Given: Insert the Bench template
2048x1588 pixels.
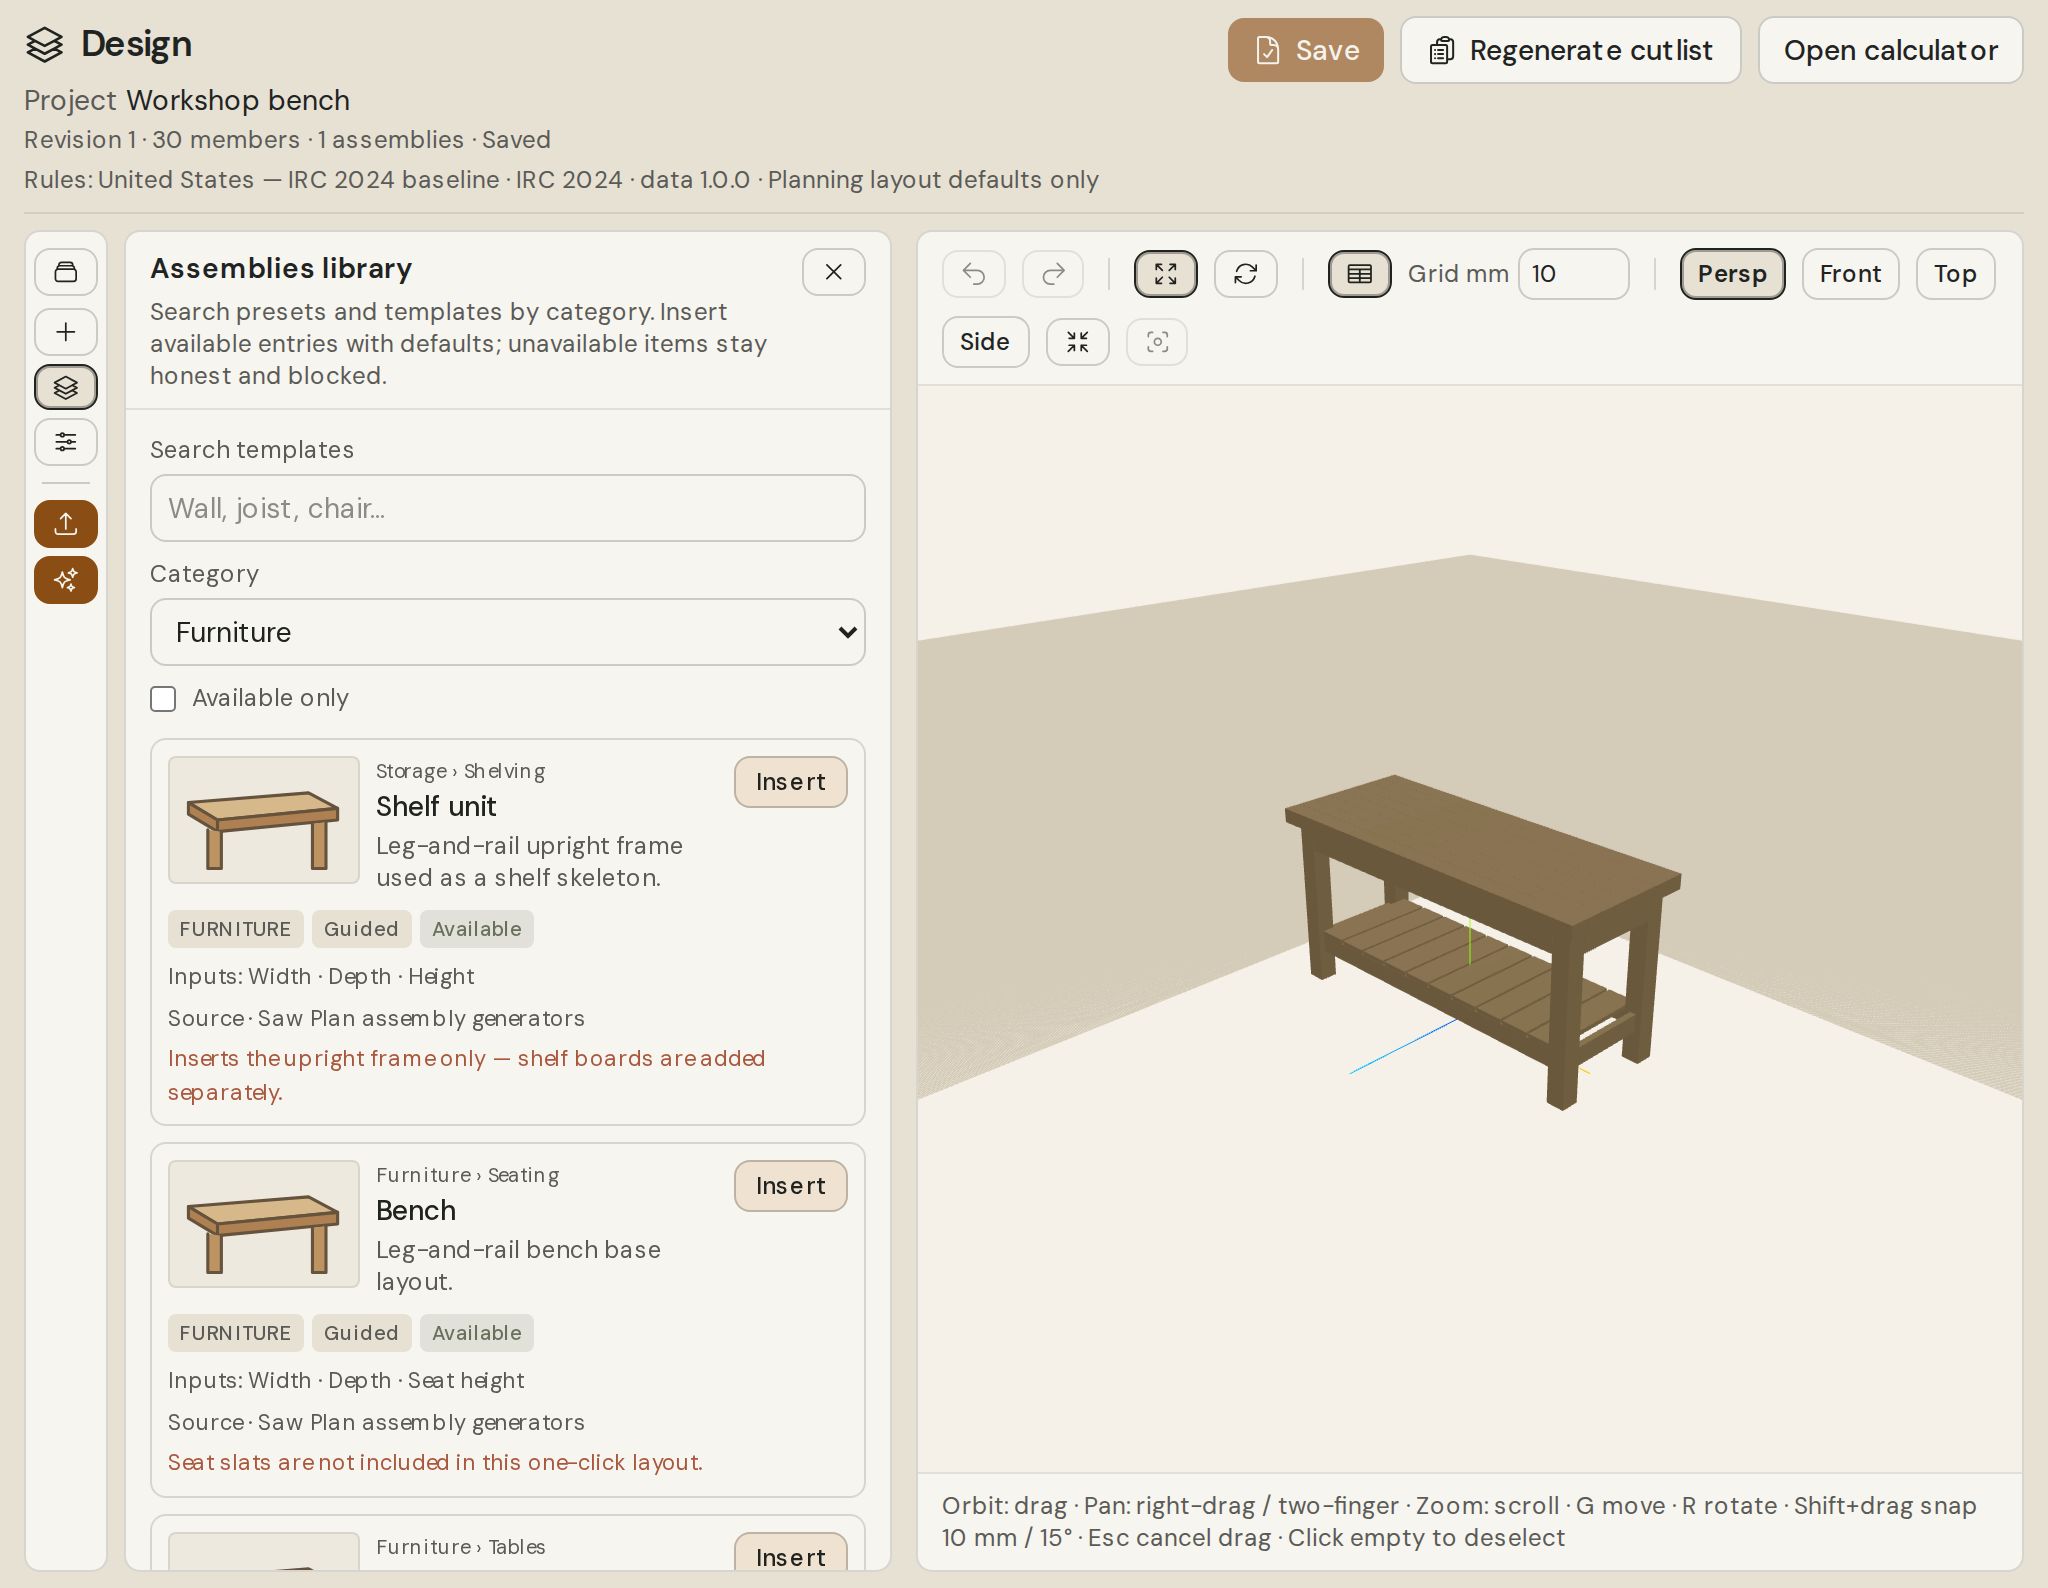Looking at the screenshot, I should click(791, 1186).
